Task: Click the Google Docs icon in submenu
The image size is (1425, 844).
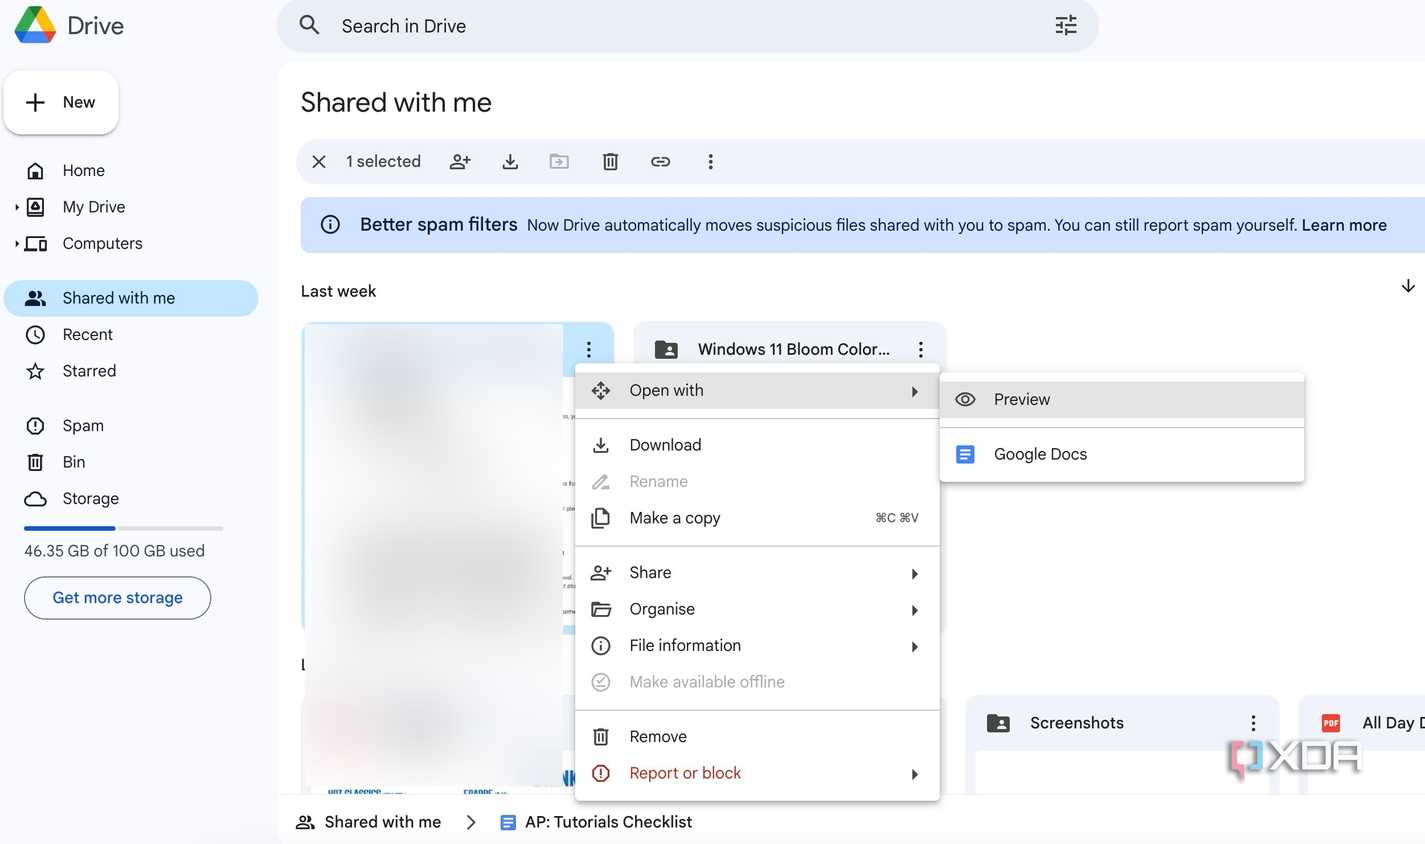Action: (x=965, y=454)
